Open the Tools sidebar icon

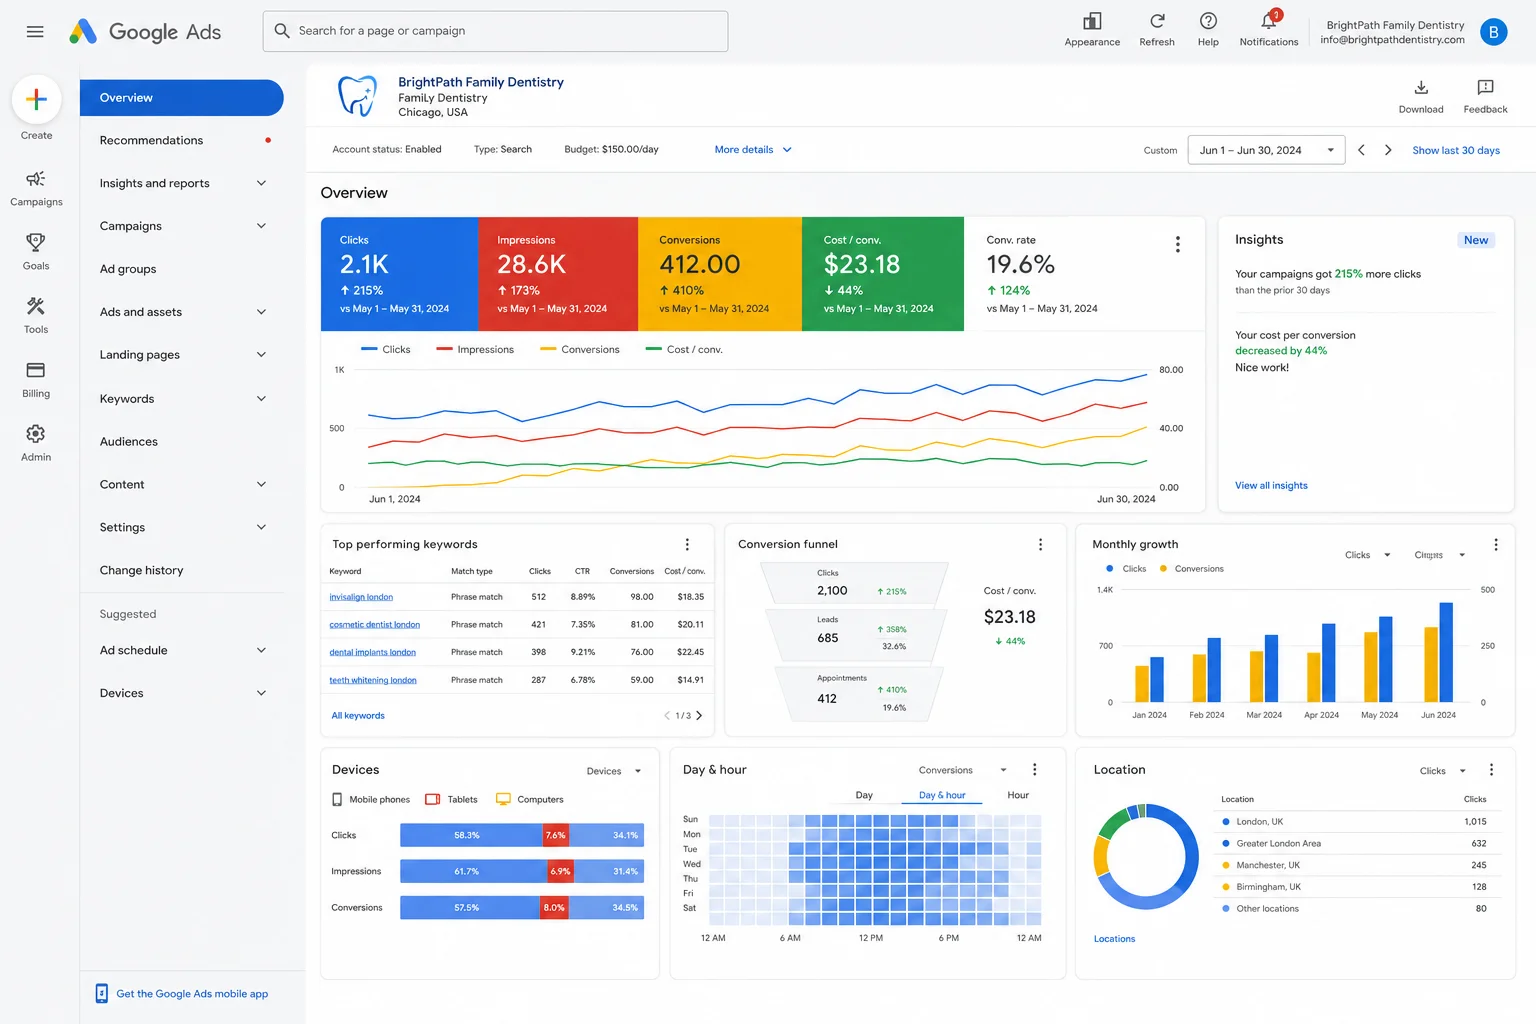coord(36,306)
